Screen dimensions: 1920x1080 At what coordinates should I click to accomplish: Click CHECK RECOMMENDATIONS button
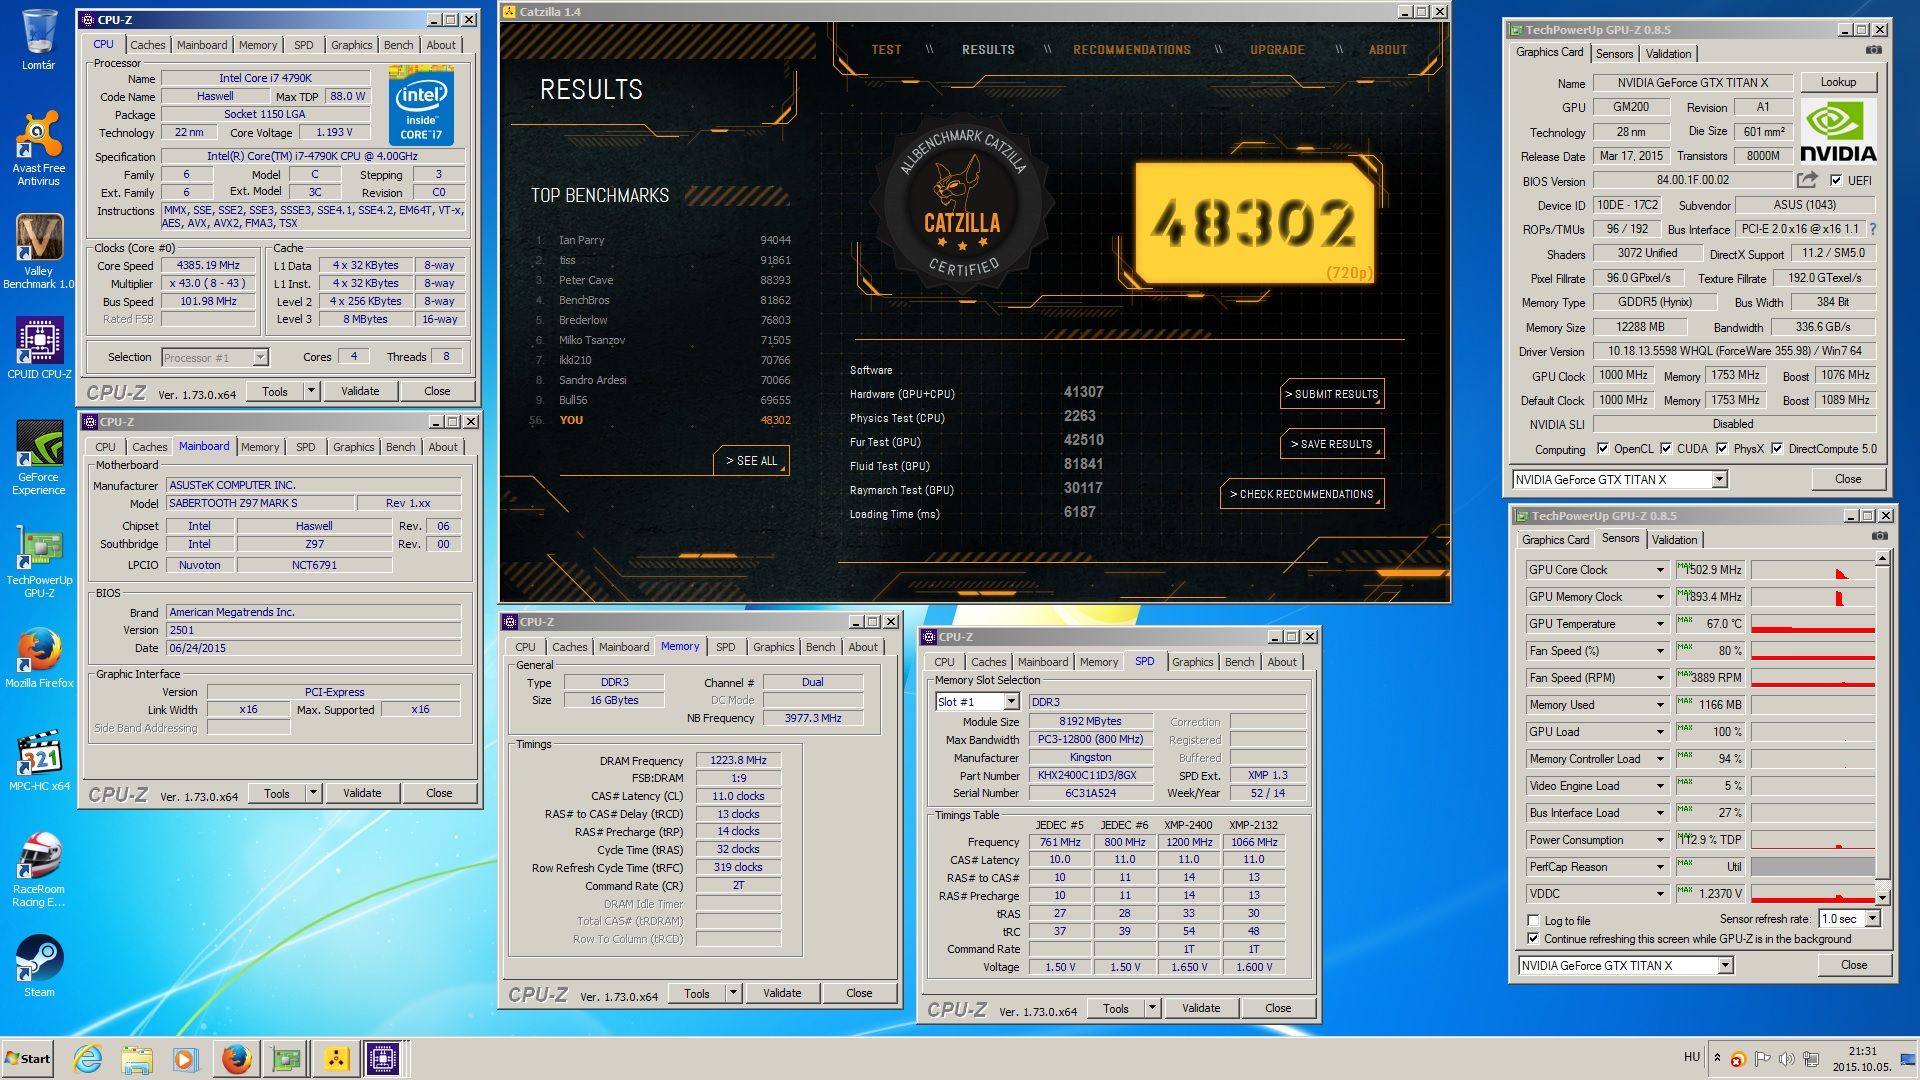(x=1302, y=494)
